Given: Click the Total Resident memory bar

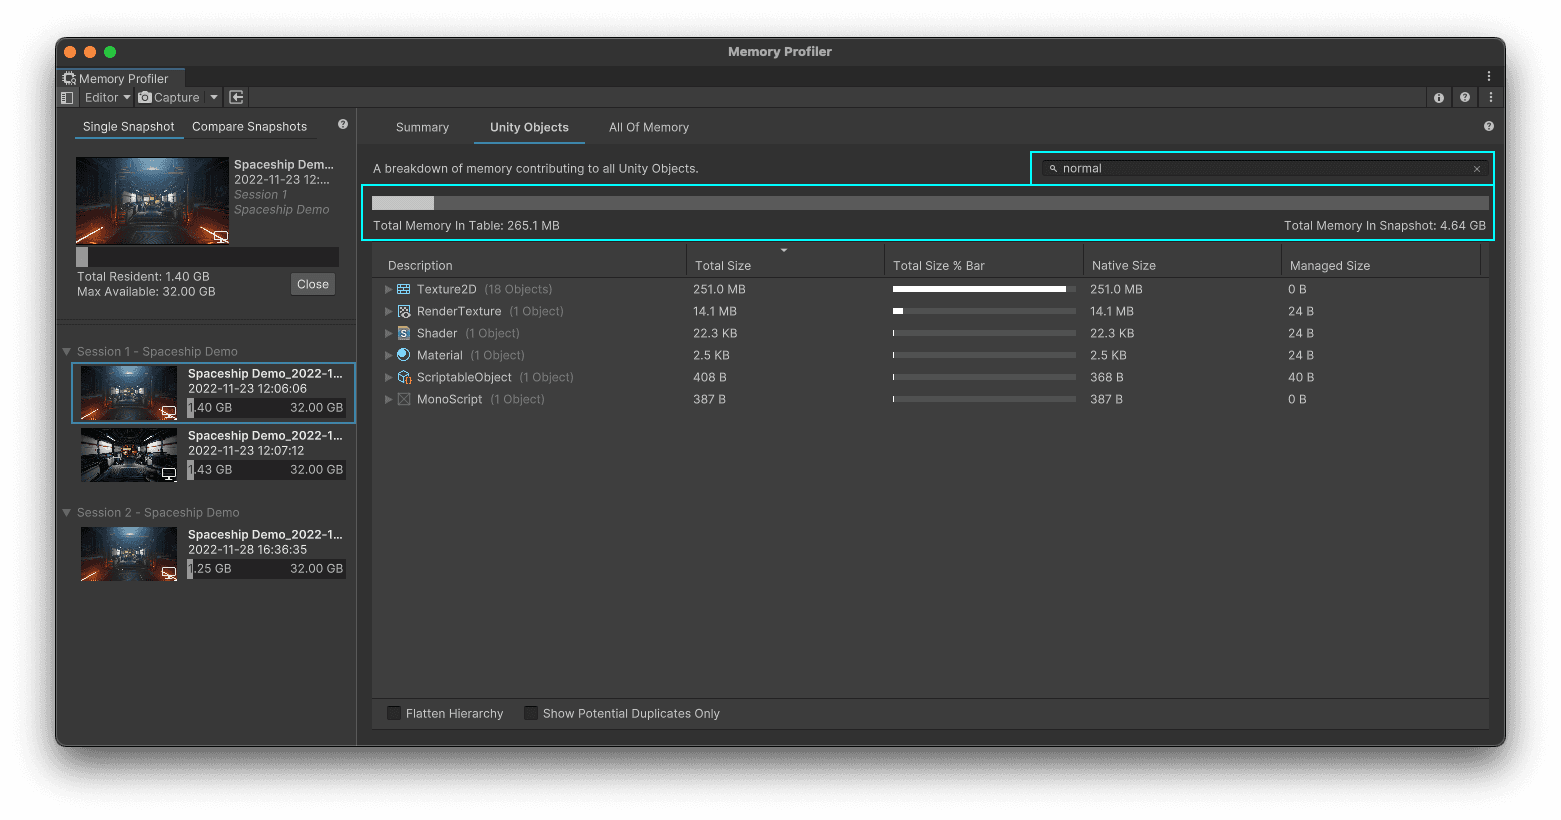Looking at the screenshot, I should click(208, 257).
